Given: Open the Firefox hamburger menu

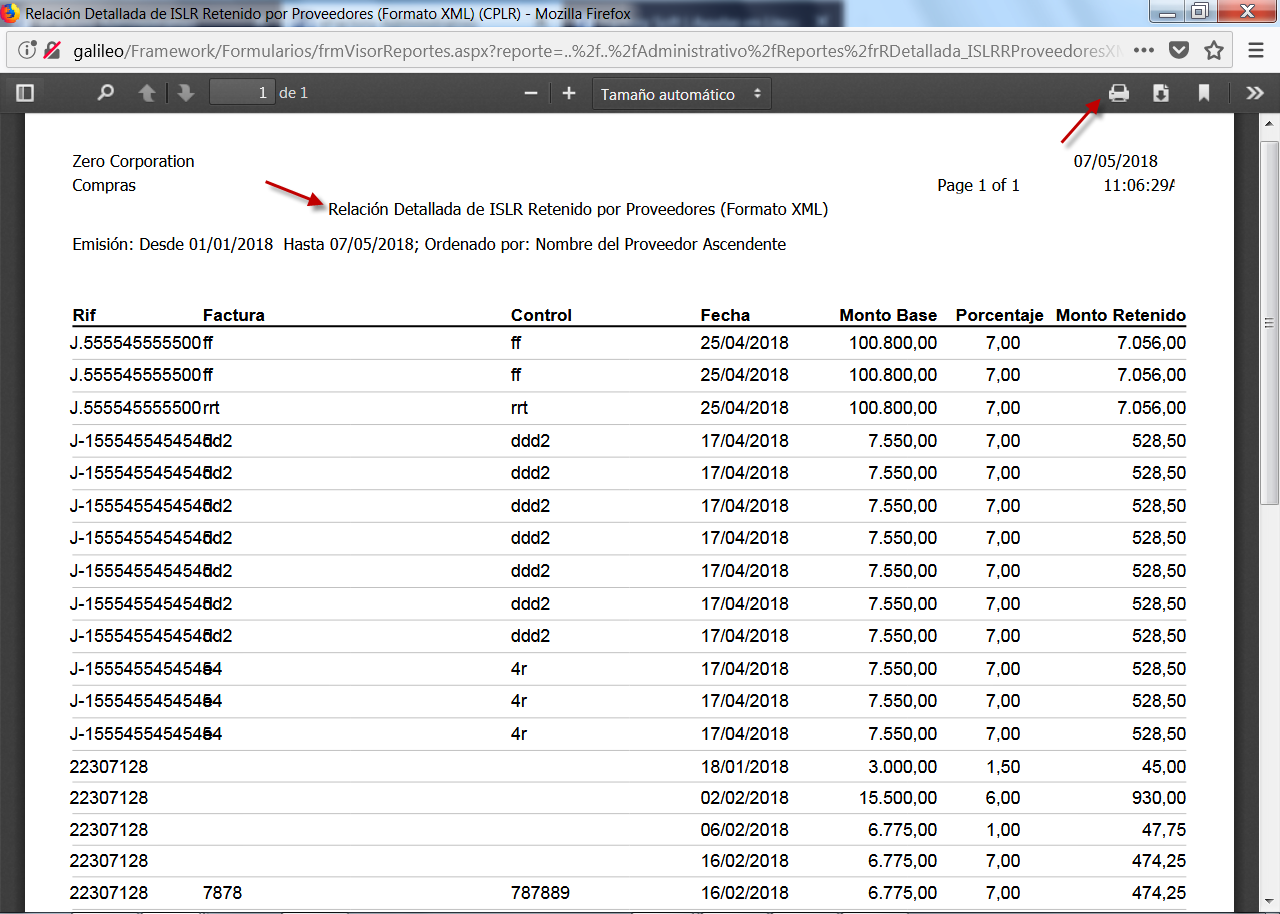Looking at the screenshot, I should [1256, 51].
